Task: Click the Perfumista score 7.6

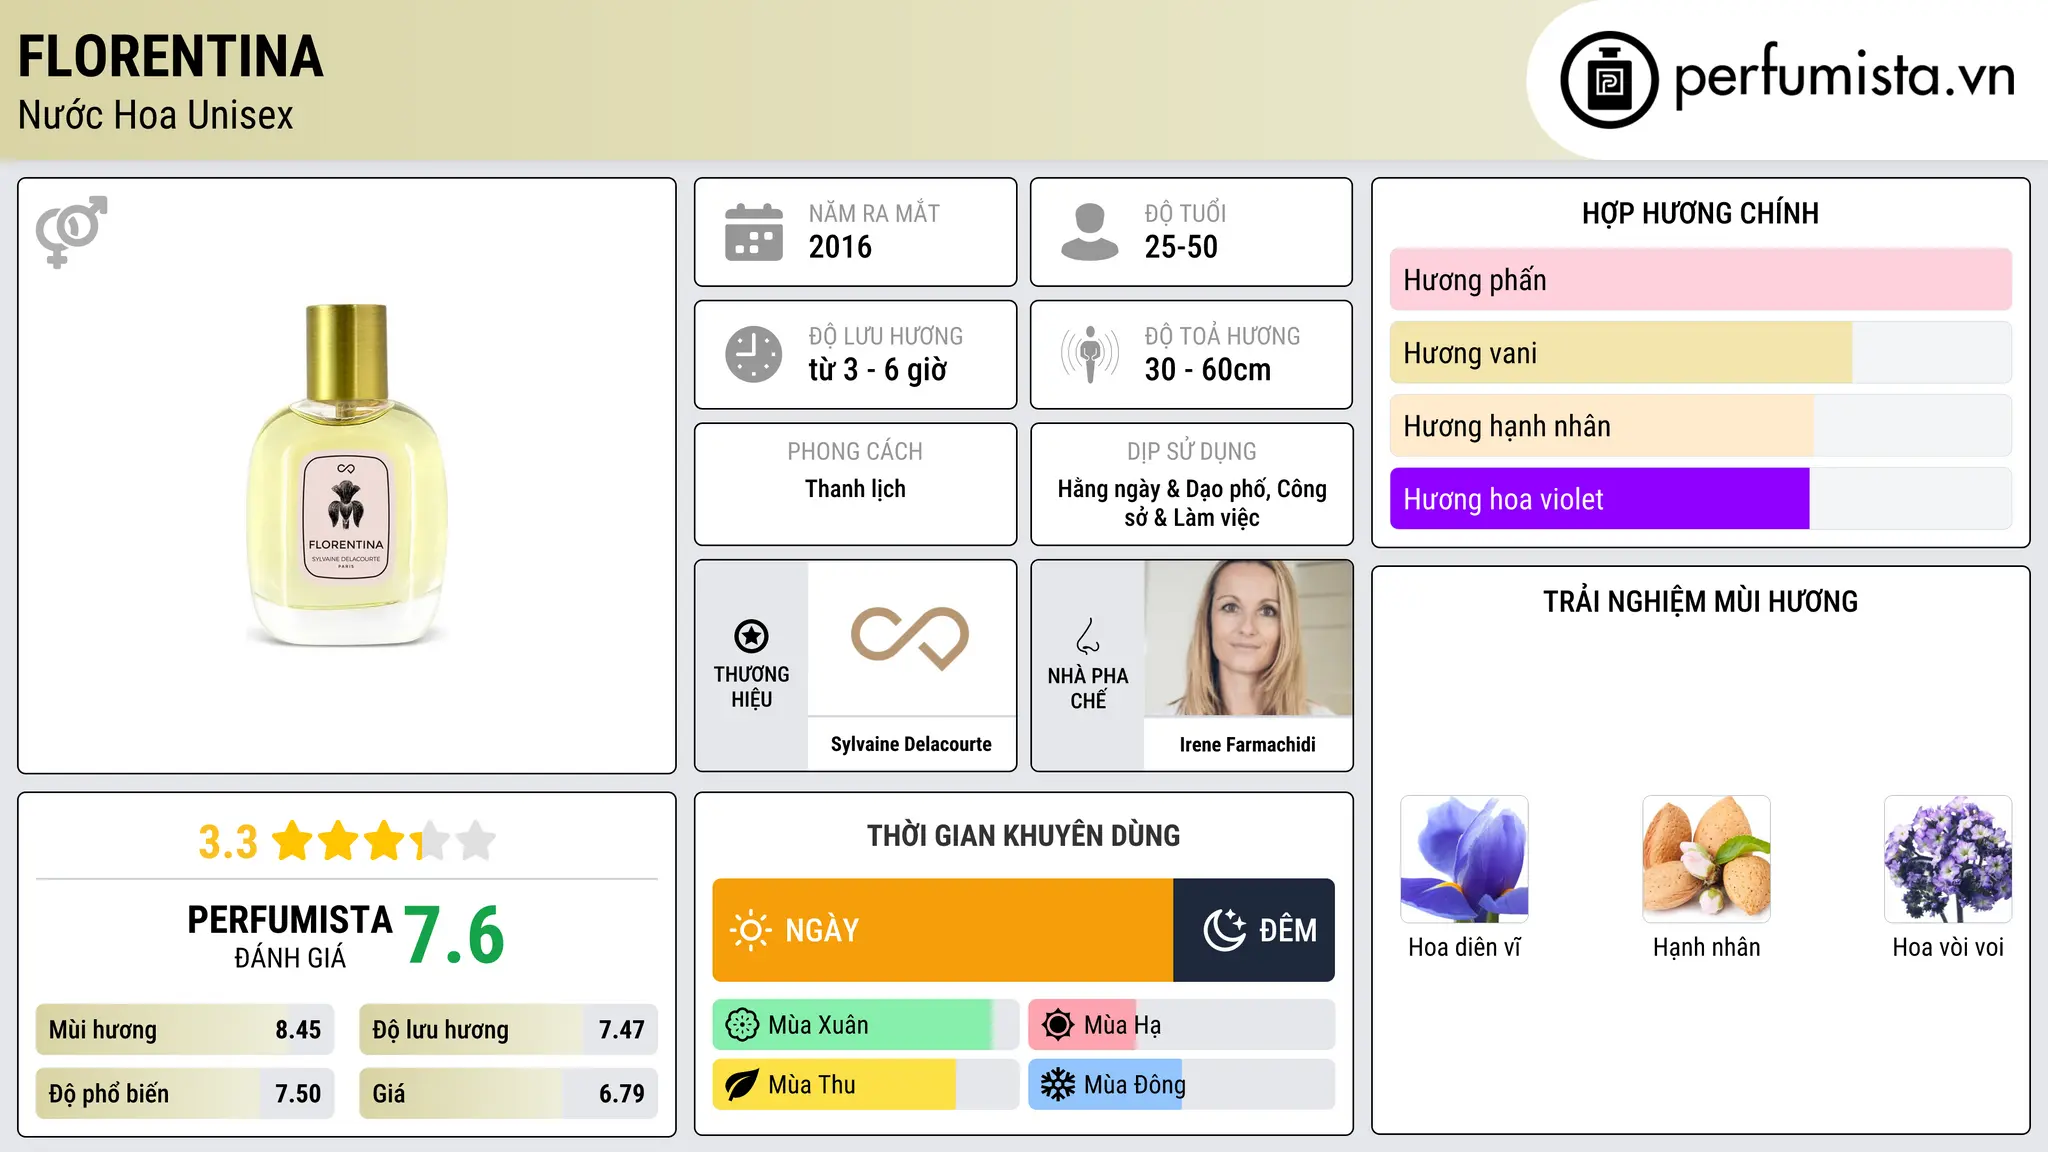Action: point(454,935)
